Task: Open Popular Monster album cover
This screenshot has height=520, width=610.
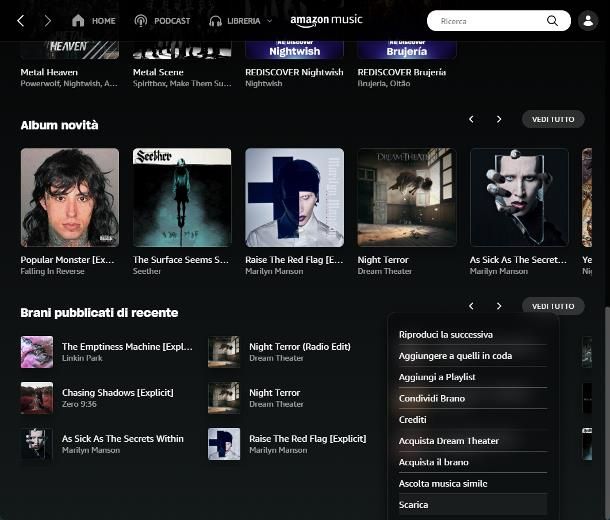Action: click(x=70, y=197)
